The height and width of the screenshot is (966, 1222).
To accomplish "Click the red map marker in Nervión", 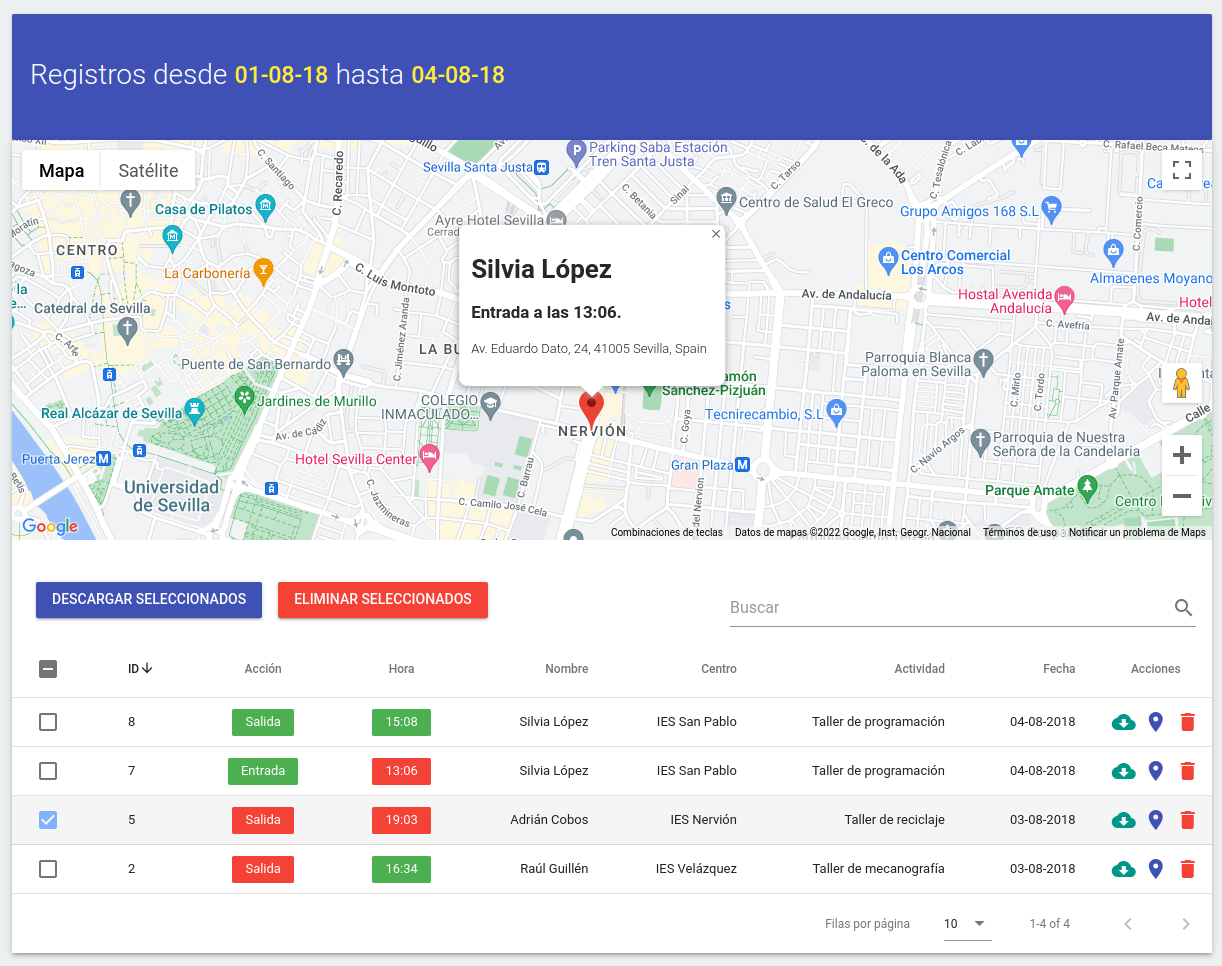I will [x=592, y=409].
